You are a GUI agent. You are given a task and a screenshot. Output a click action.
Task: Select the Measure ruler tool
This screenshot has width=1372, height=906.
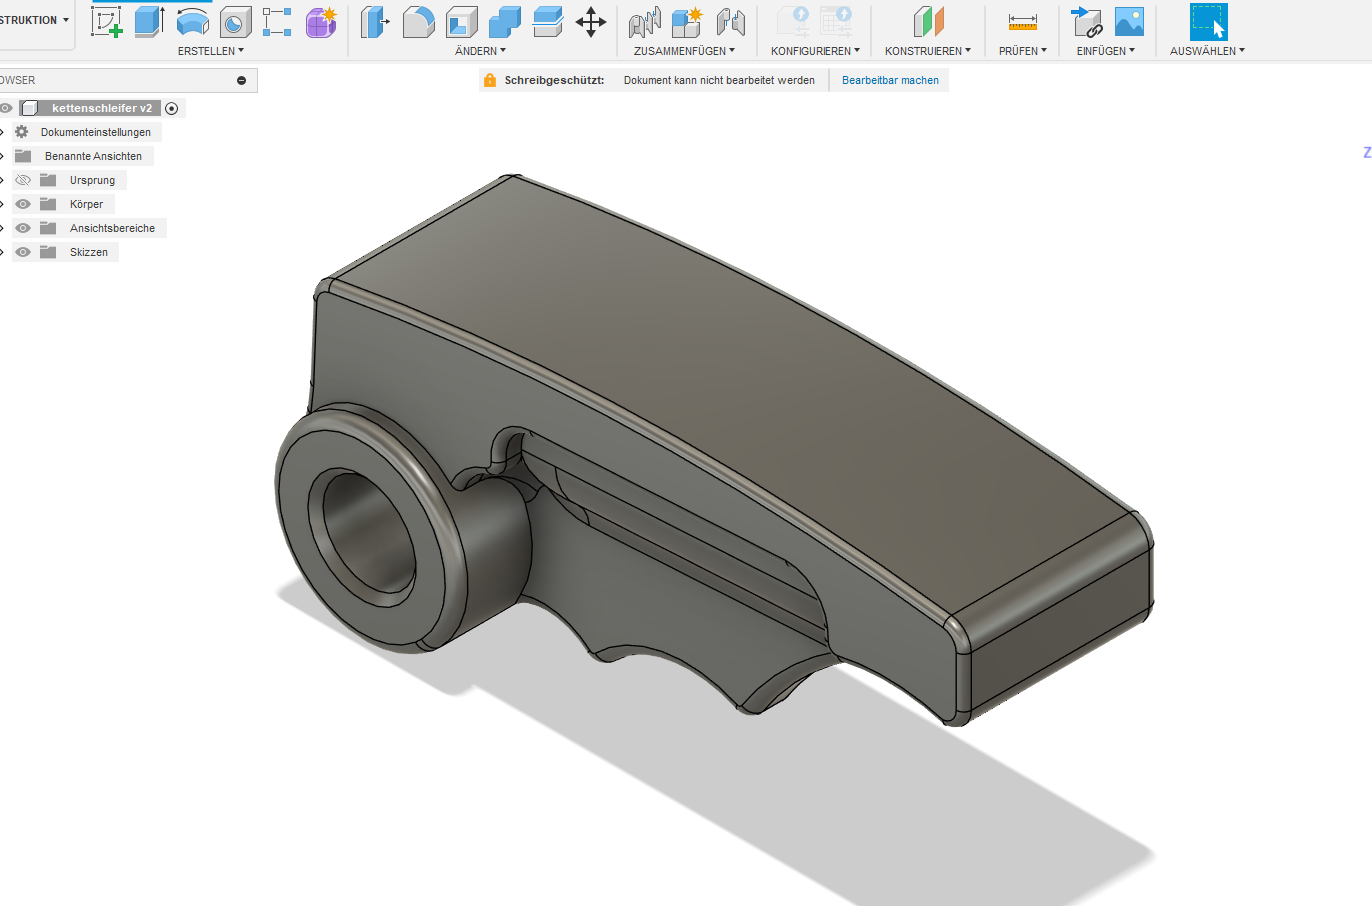1022,21
